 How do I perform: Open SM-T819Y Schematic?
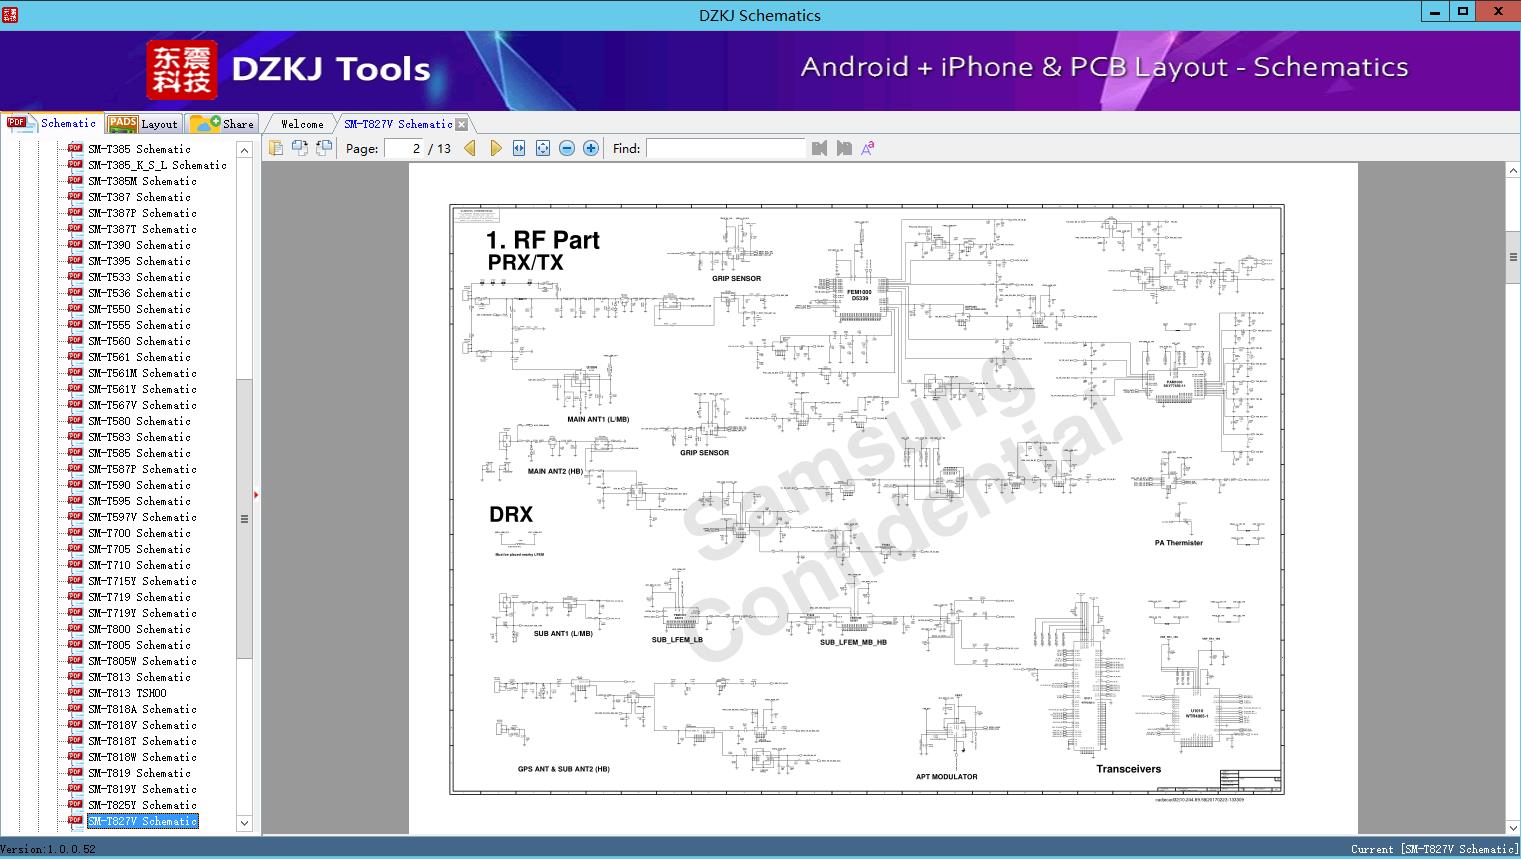pyautogui.click(x=142, y=789)
